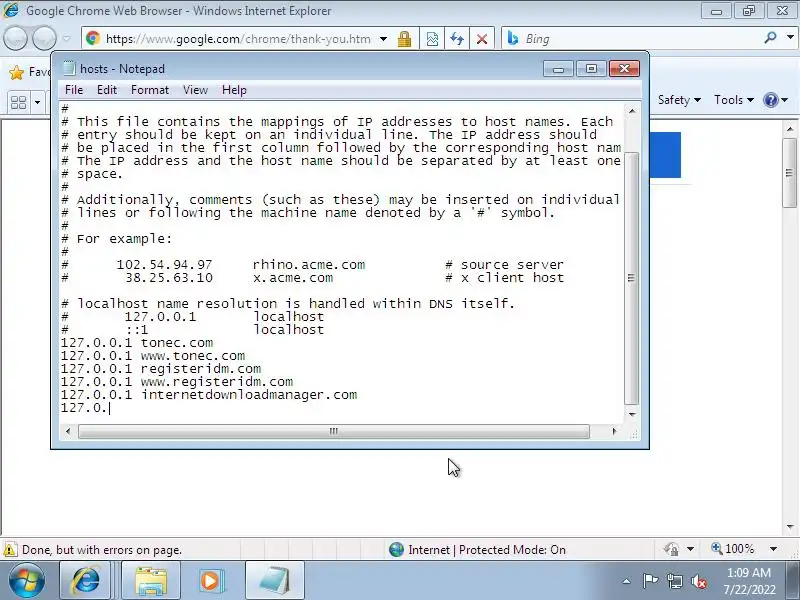Click the muted volume tray icon
Image resolution: width=800 pixels, height=600 pixels.
tap(698, 581)
